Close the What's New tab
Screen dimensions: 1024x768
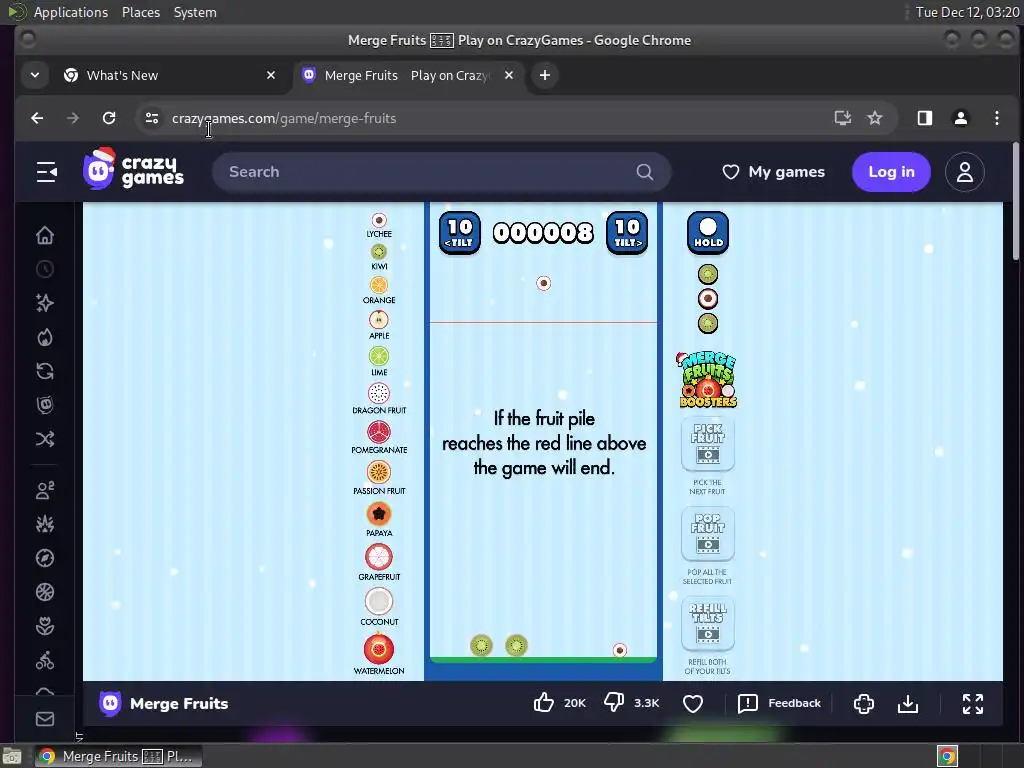tap(271, 75)
